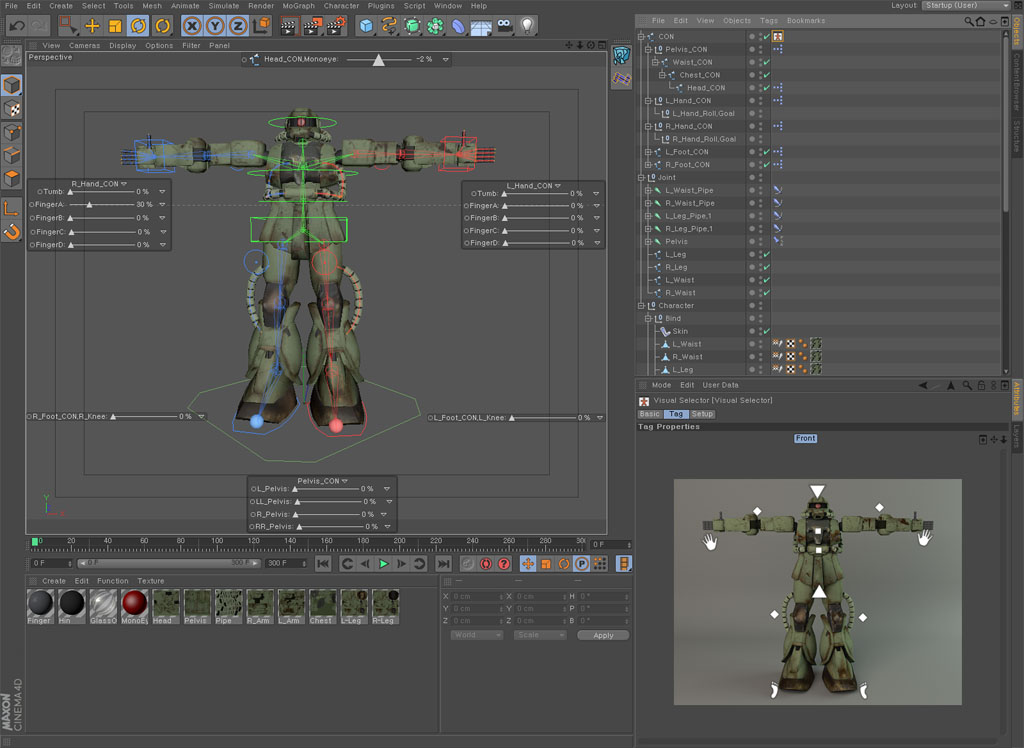Collapse the Character group node
1024x748 pixels.
pos(641,306)
